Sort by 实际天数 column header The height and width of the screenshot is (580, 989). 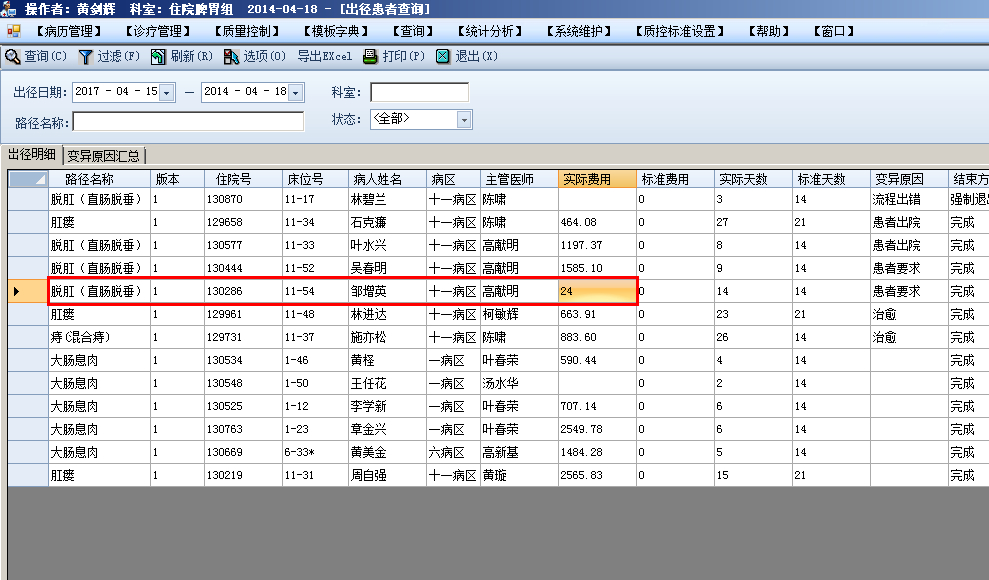pos(752,179)
